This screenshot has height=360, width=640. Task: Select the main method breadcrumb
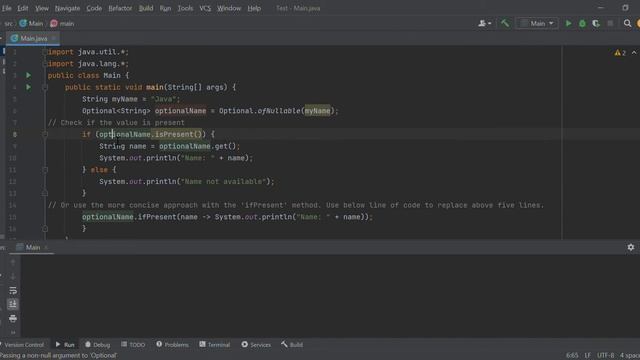point(62,24)
